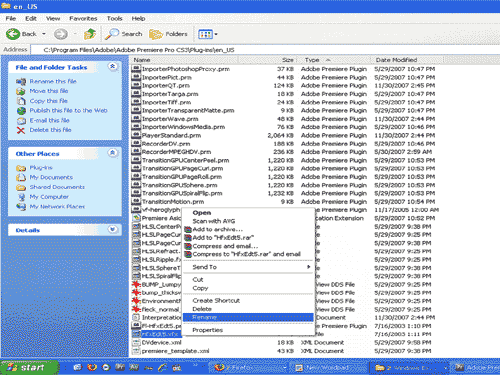The width and height of the screenshot is (500, 375).
Task: Open the Views dropdown button
Action: [208, 34]
